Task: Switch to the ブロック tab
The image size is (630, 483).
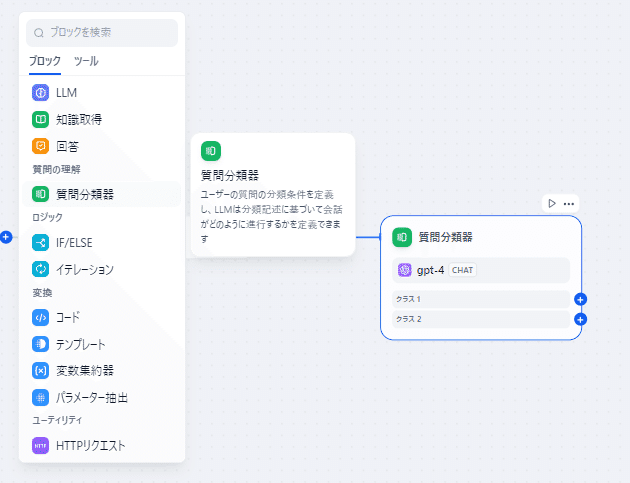Action: click(x=45, y=61)
